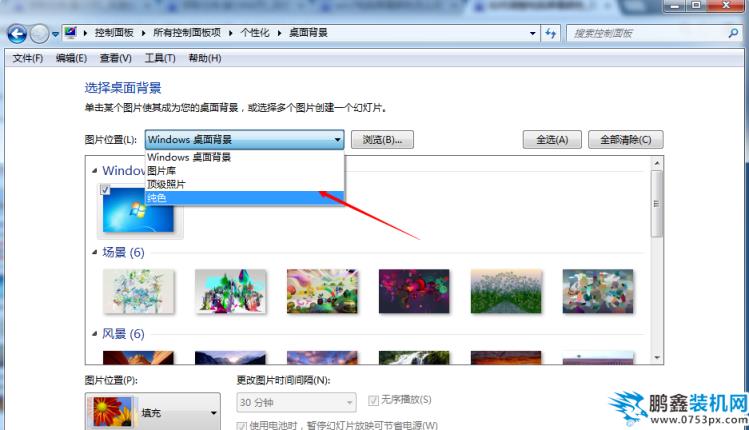Viewport: 749px width, 430px height.
Task: Expand the arrow after 个性化 breadcrumb
Action: tap(279, 33)
